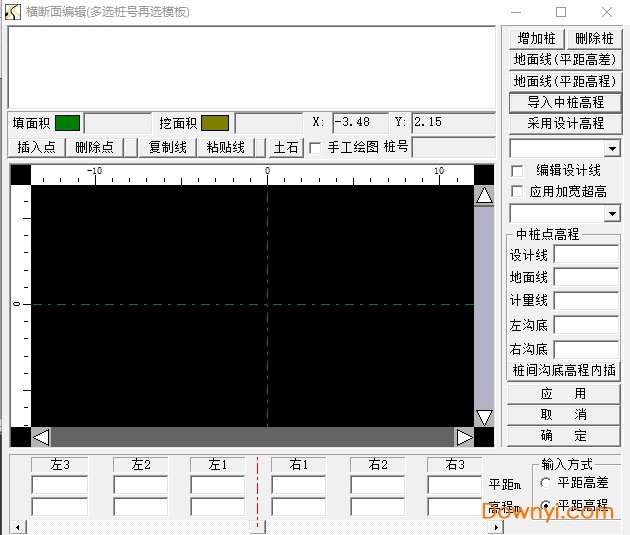Focus the 左沟底 elevation field
The width and height of the screenshot is (630, 535).
click(586, 325)
